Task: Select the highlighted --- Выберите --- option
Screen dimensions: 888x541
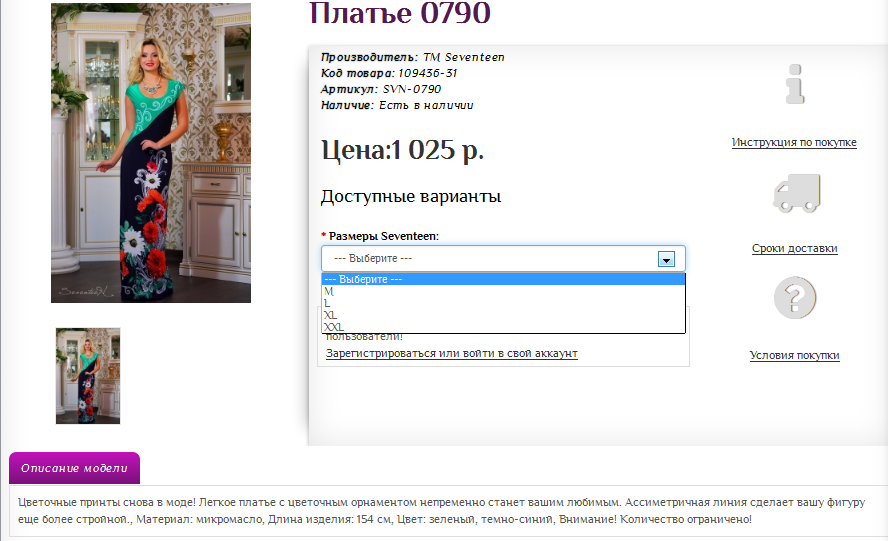Action: [x=503, y=279]
